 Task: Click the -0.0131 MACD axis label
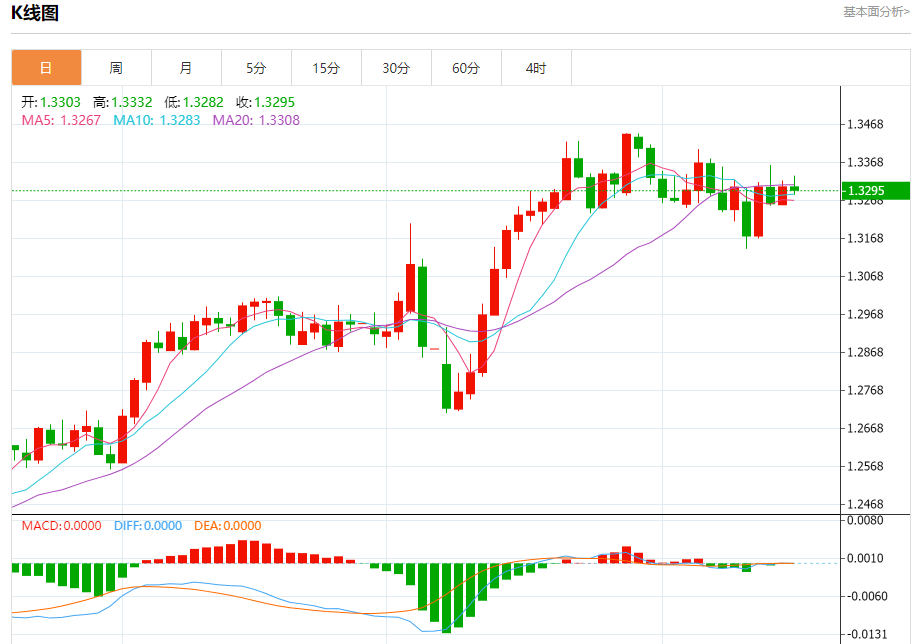(x=865, y=635)
